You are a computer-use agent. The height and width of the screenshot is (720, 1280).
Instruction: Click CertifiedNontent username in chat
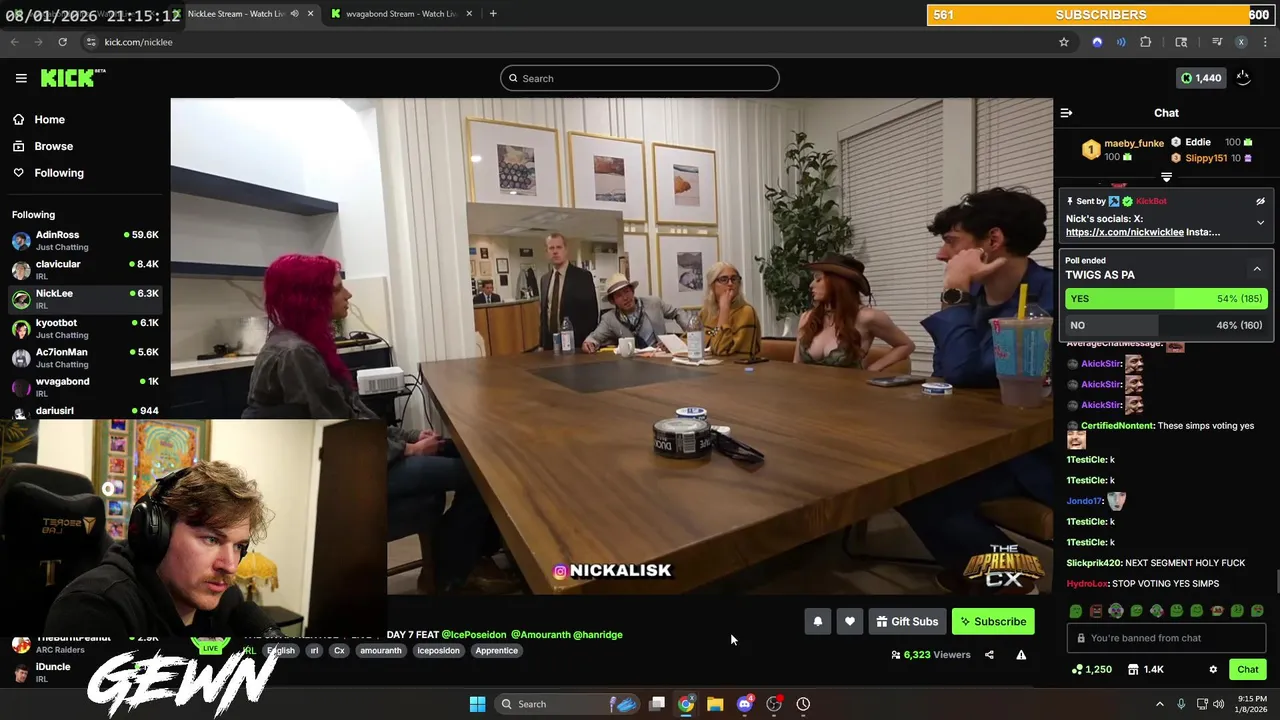click(1118, 426)
